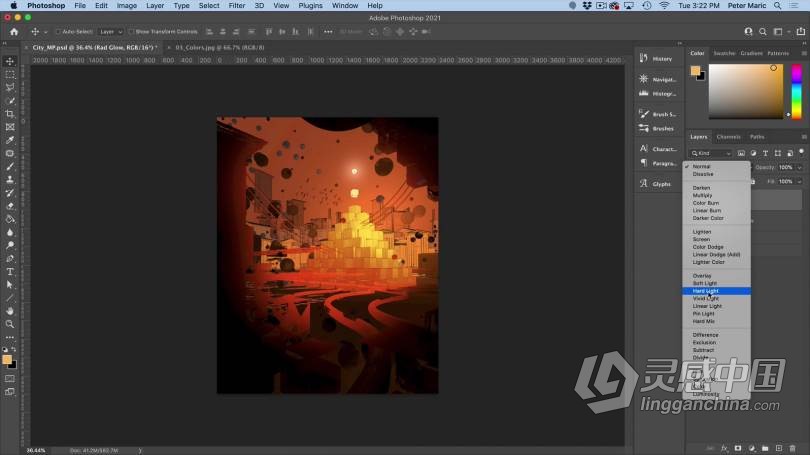Toggle adjustment layer filter in Layers panel
The height and width of the screenshot is (455, 810).
[x=753, y=153]
